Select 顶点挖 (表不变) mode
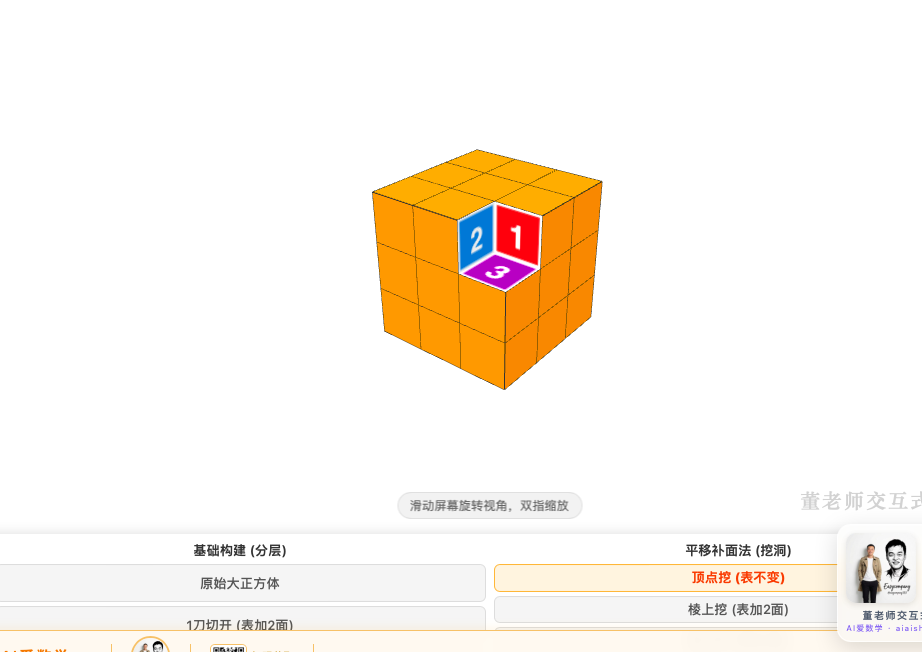 737,577
